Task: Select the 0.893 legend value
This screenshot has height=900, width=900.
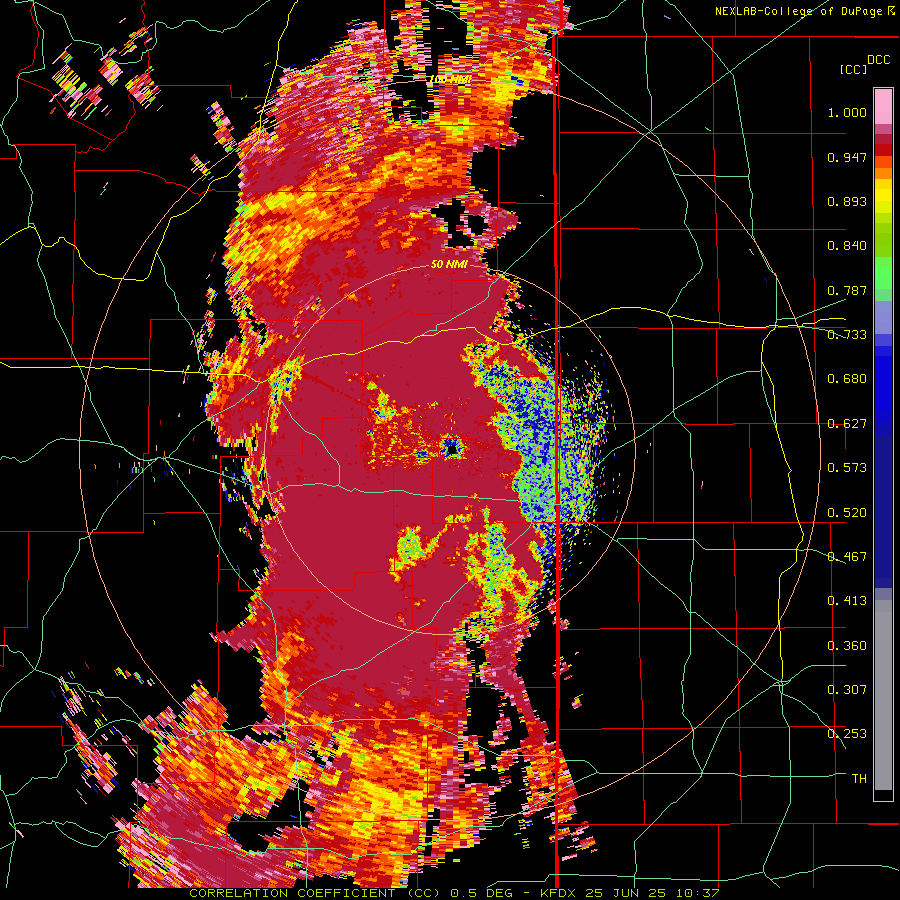Action: point(847,201)
